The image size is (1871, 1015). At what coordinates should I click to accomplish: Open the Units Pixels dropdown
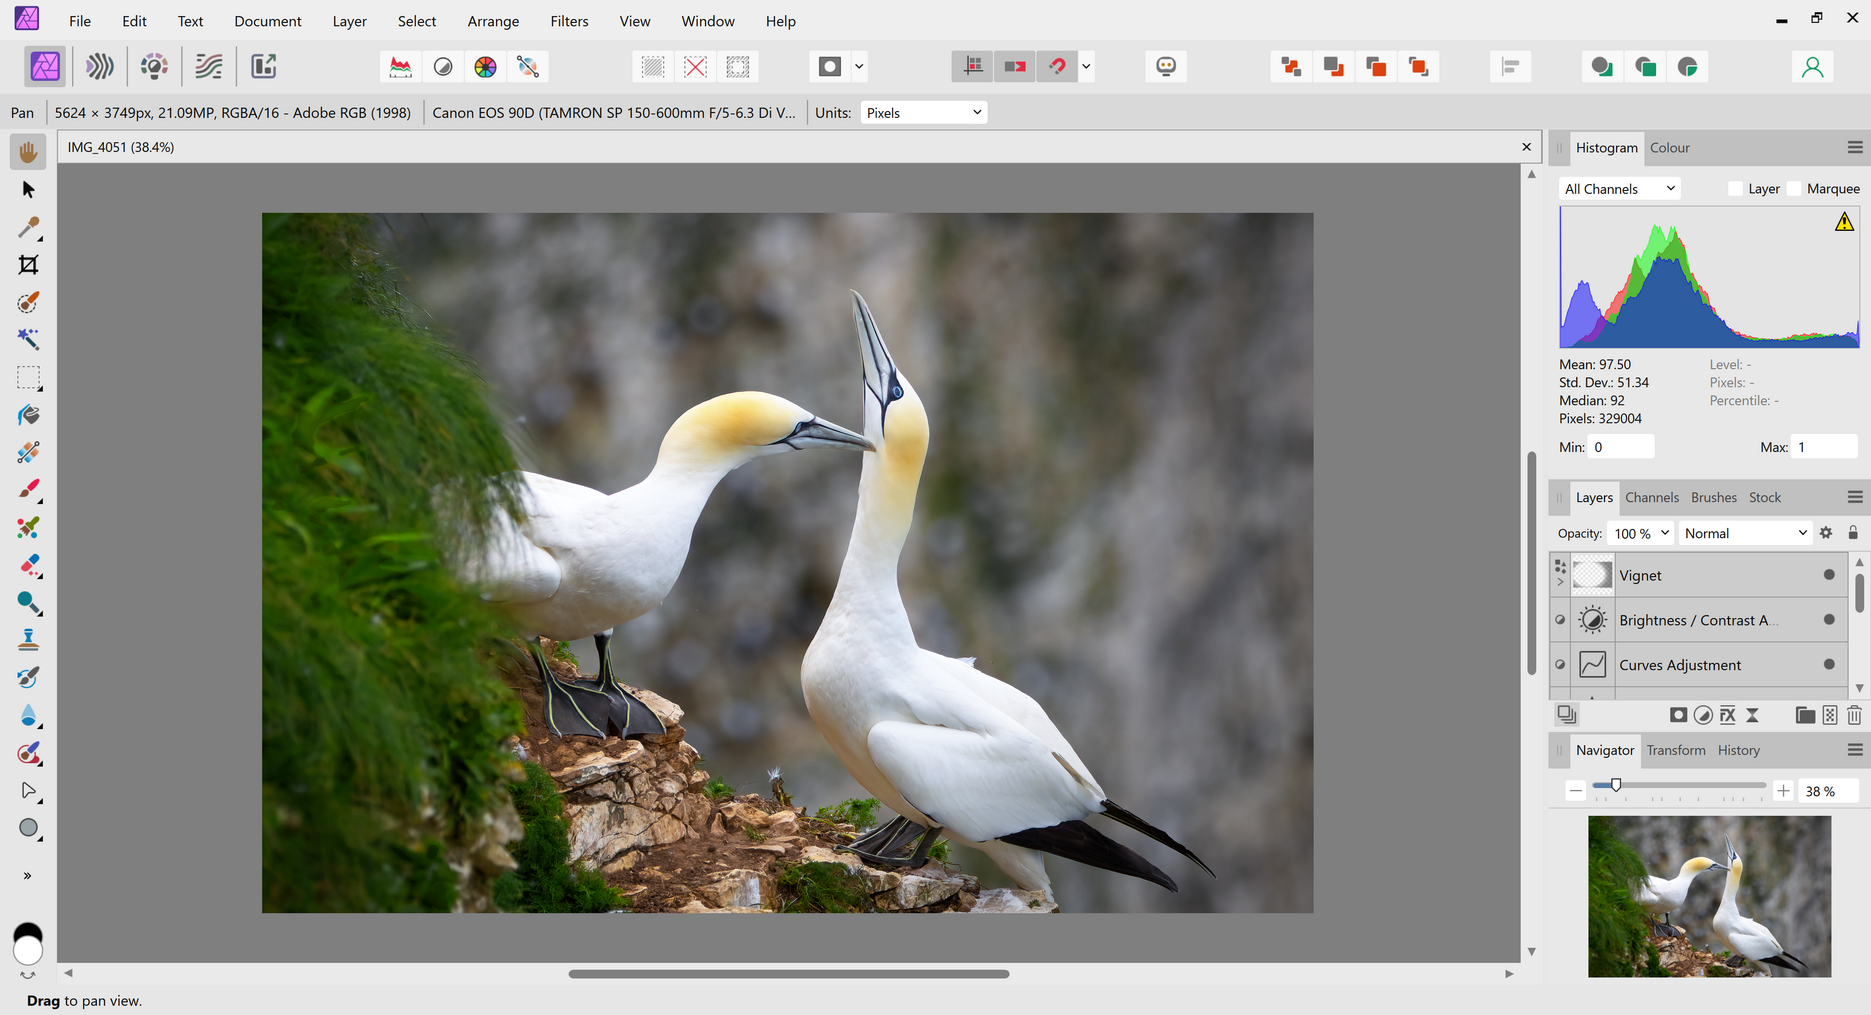pyautogui.click(x=923, y=113)
